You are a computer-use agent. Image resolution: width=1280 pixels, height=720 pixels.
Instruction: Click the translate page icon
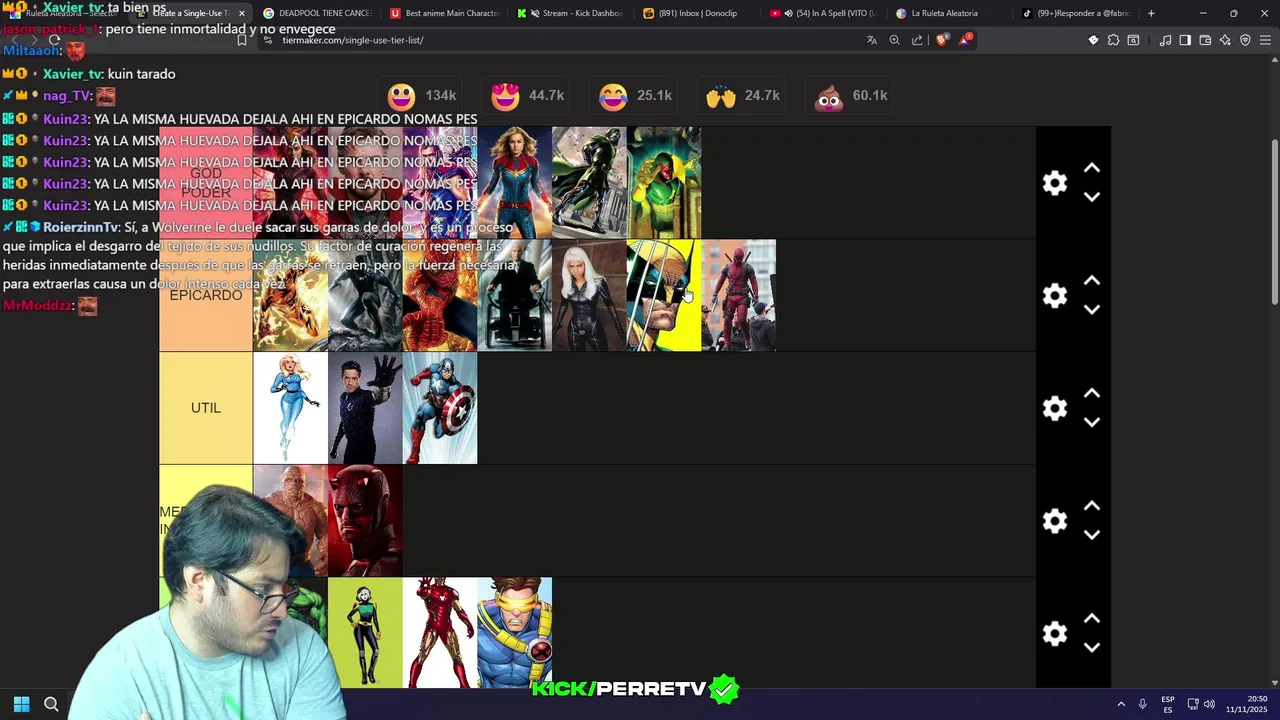pos(872,40)
